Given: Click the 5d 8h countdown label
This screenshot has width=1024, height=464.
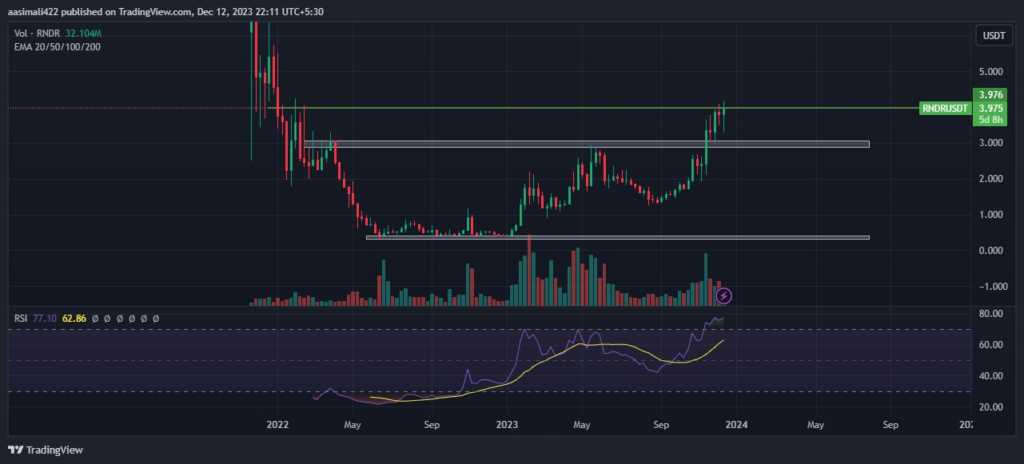Looking at the screenshot, I should click(991, 120).
